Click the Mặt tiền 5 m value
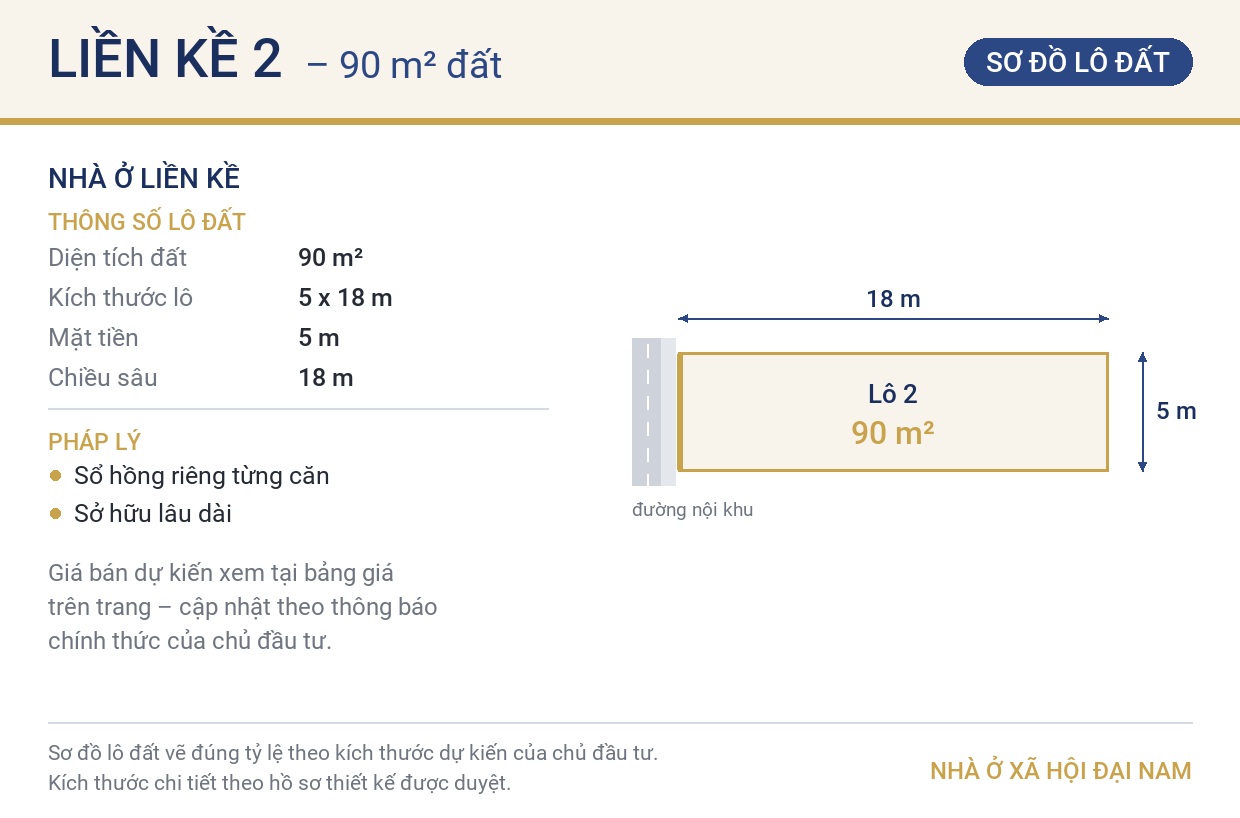The height and width of the screenshot is (818, 1240). [x=319, y=338]
